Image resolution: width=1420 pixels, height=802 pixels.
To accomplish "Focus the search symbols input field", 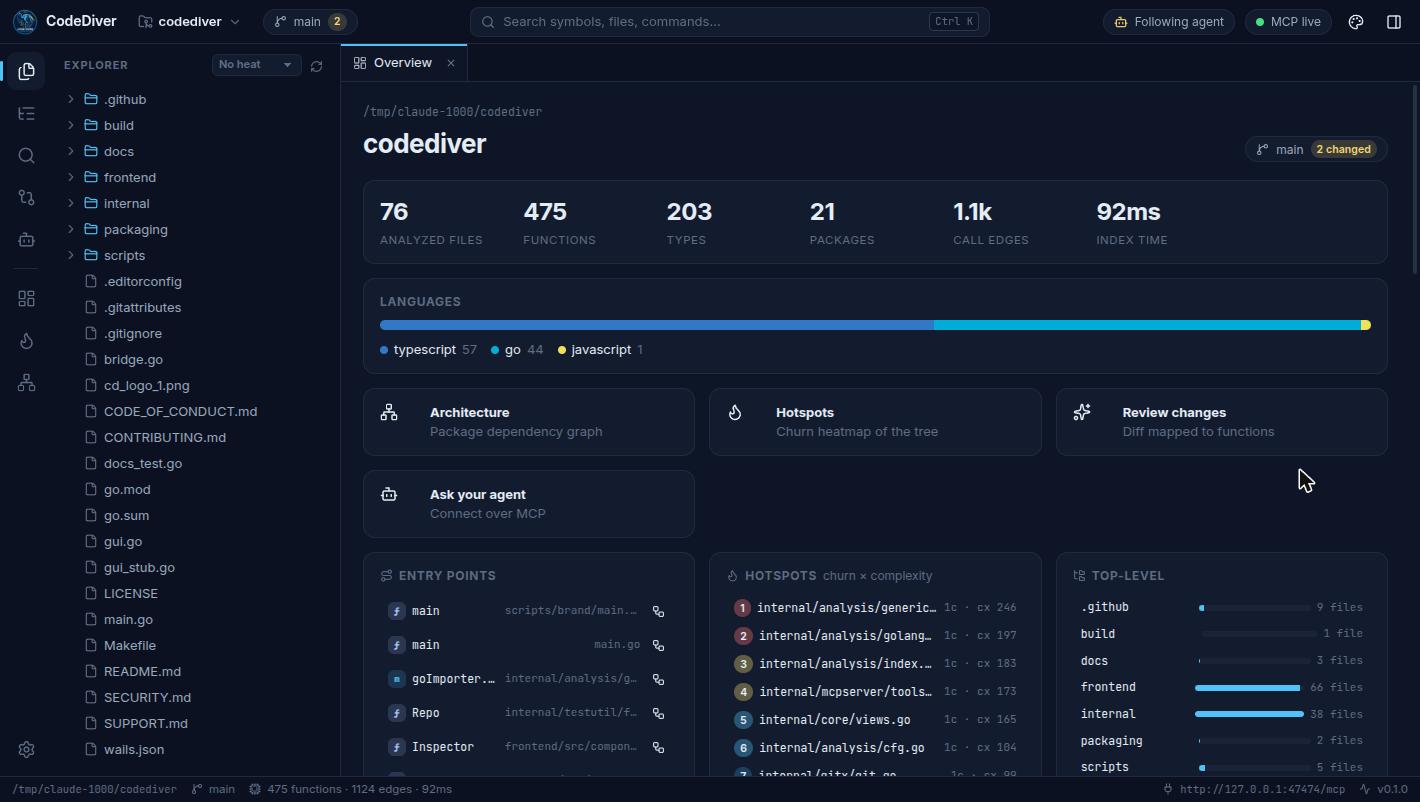I will tap(729, 22).
